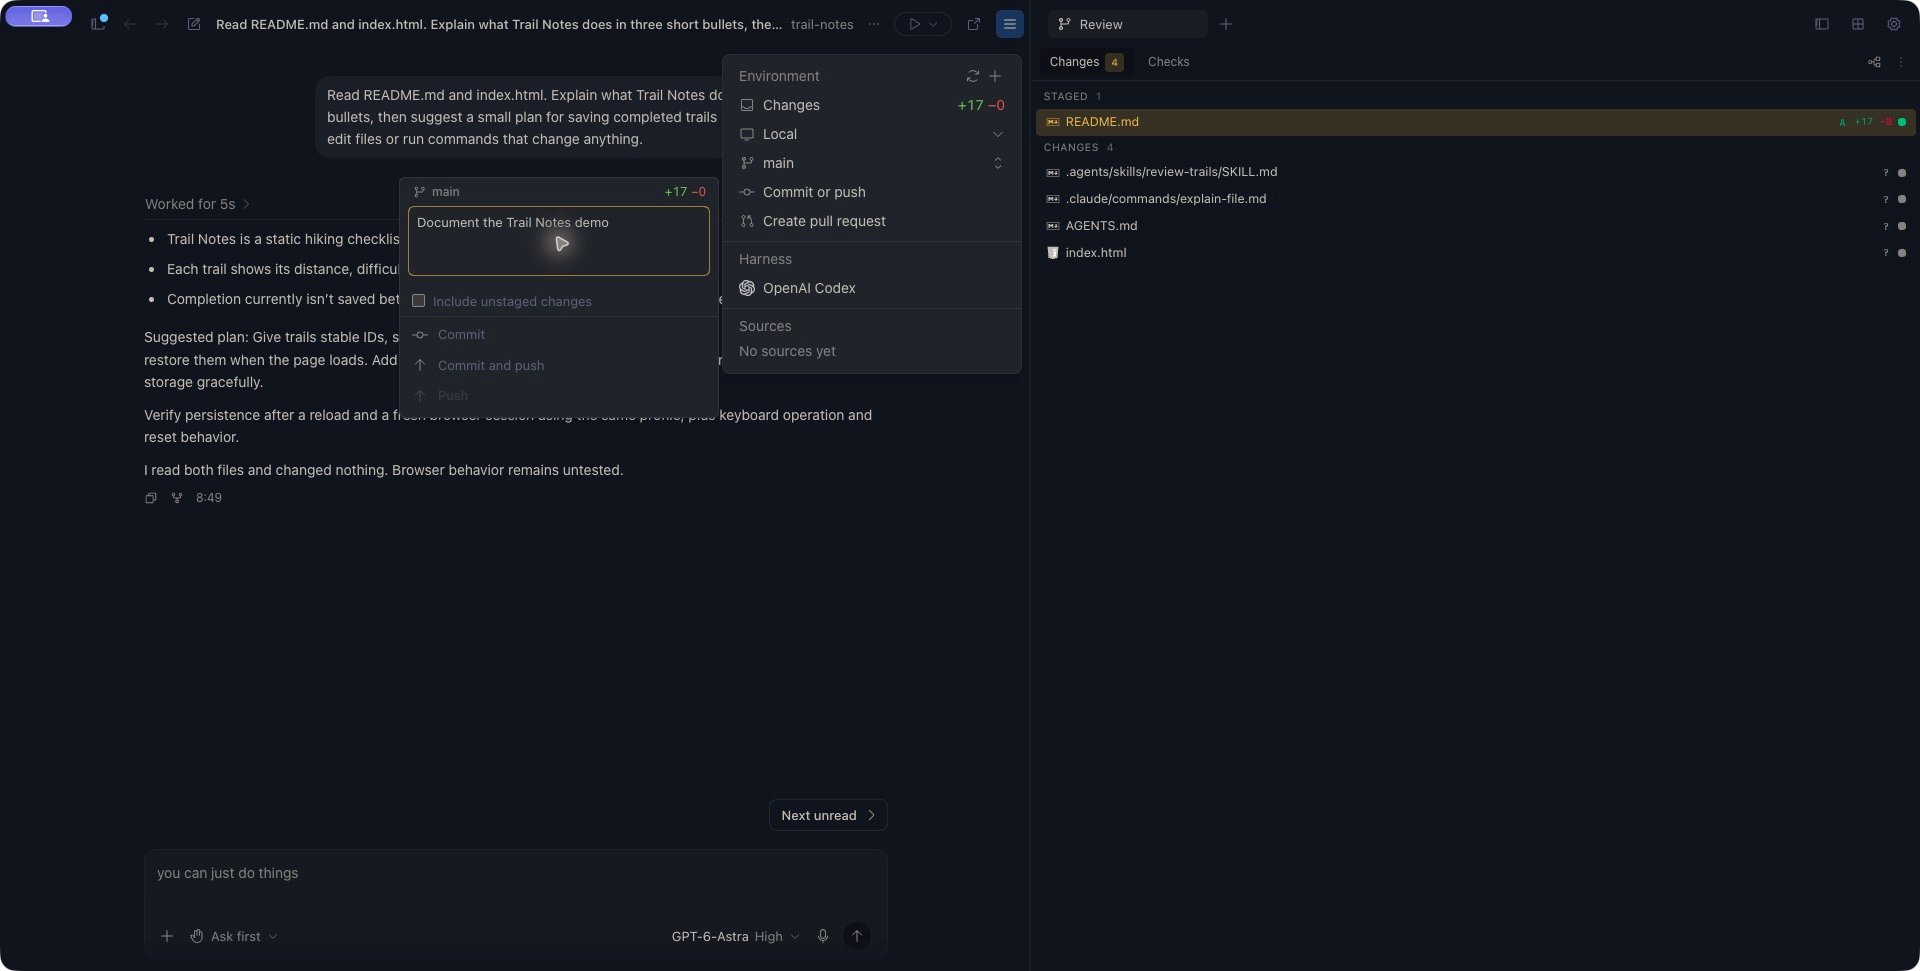The image size is (1920, 971).
Task: Expand the Local environment dropdown
Action: pyautogui.click(x=871, y=134)
